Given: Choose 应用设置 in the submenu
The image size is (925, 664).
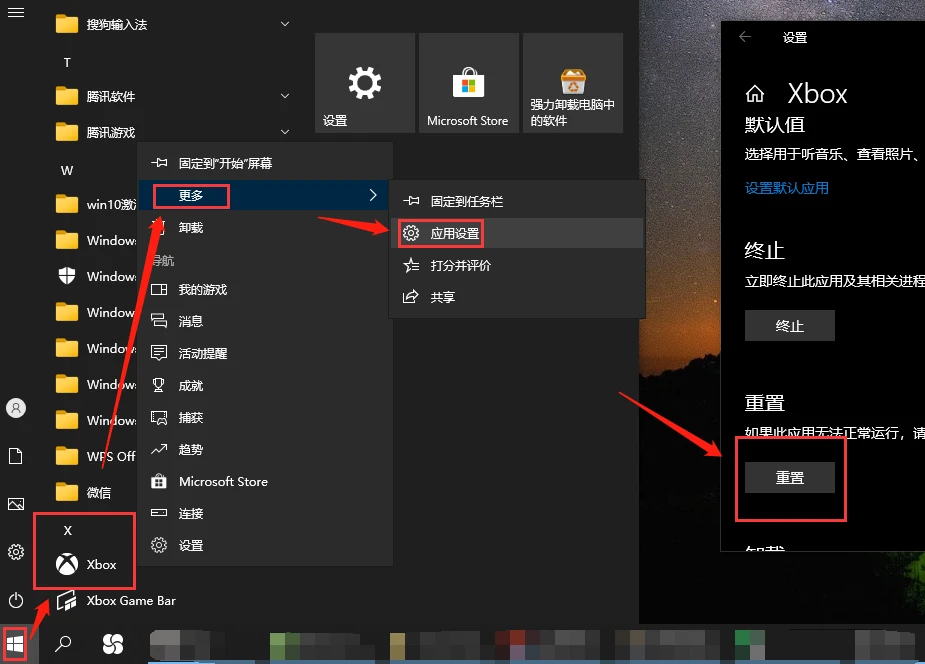Looking at the screenshot, I should pyautogui.click(x=517, y=234).
